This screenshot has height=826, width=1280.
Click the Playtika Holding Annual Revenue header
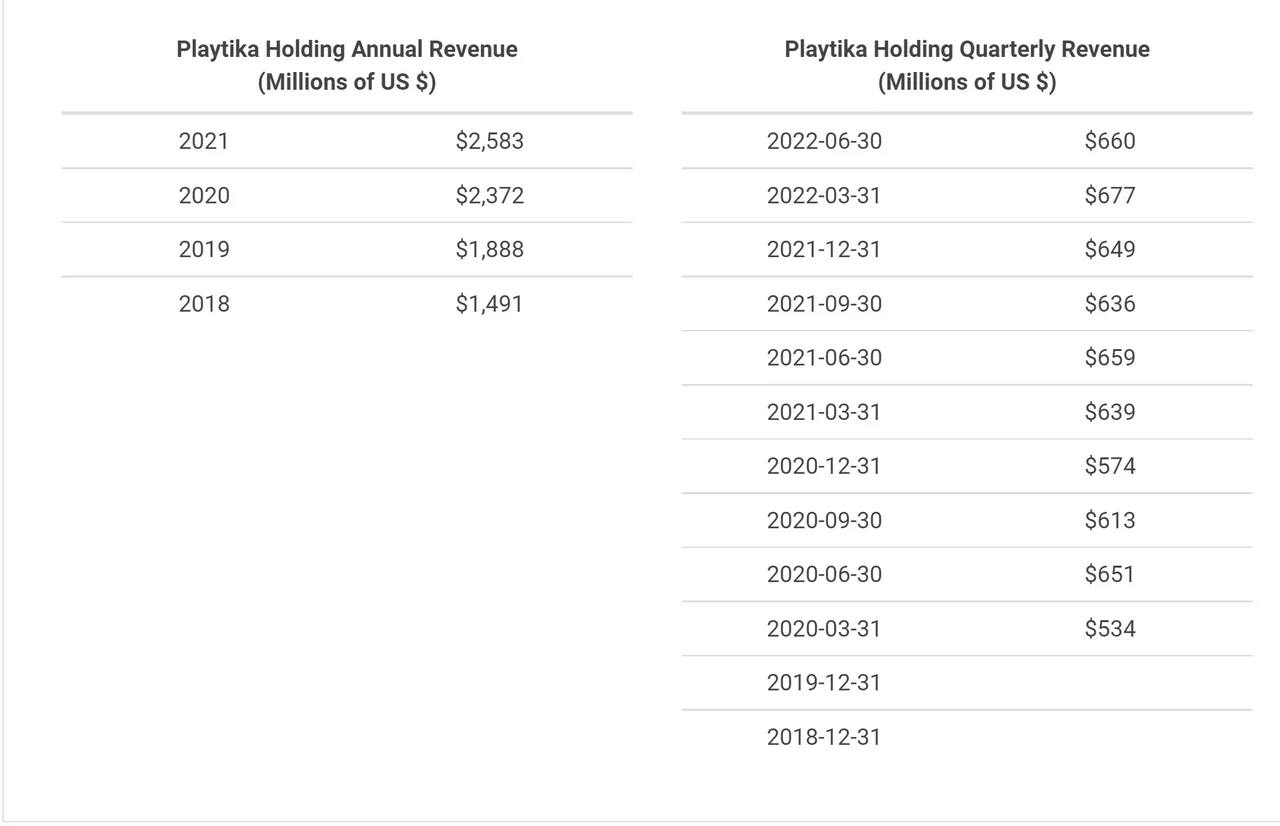[347, 65]
